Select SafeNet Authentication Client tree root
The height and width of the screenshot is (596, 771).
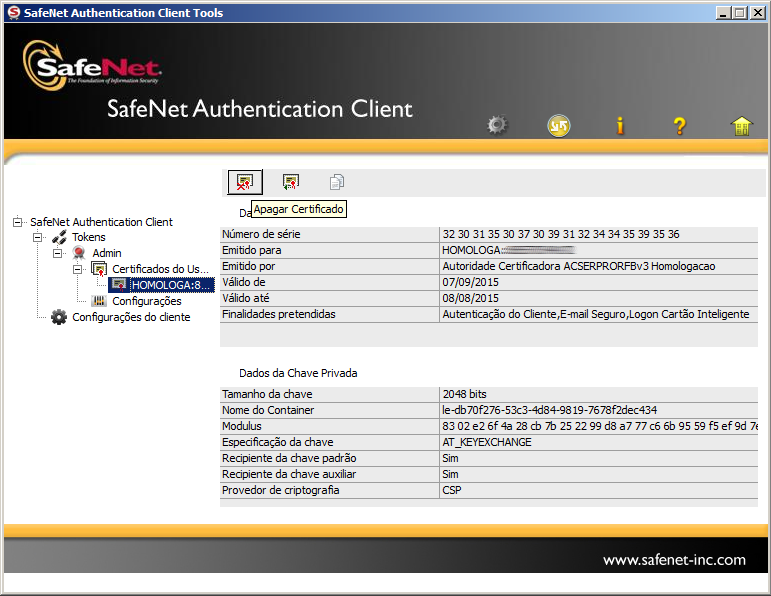tap(101, 222)
